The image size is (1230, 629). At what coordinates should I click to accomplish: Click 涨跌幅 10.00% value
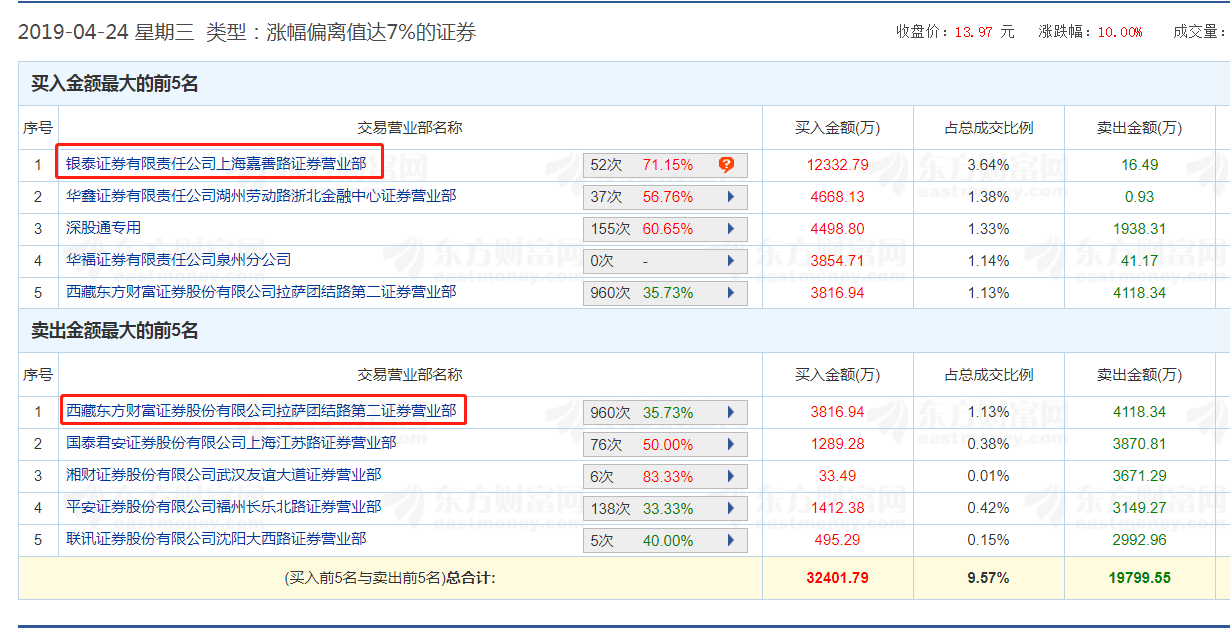click(1120, 32)
